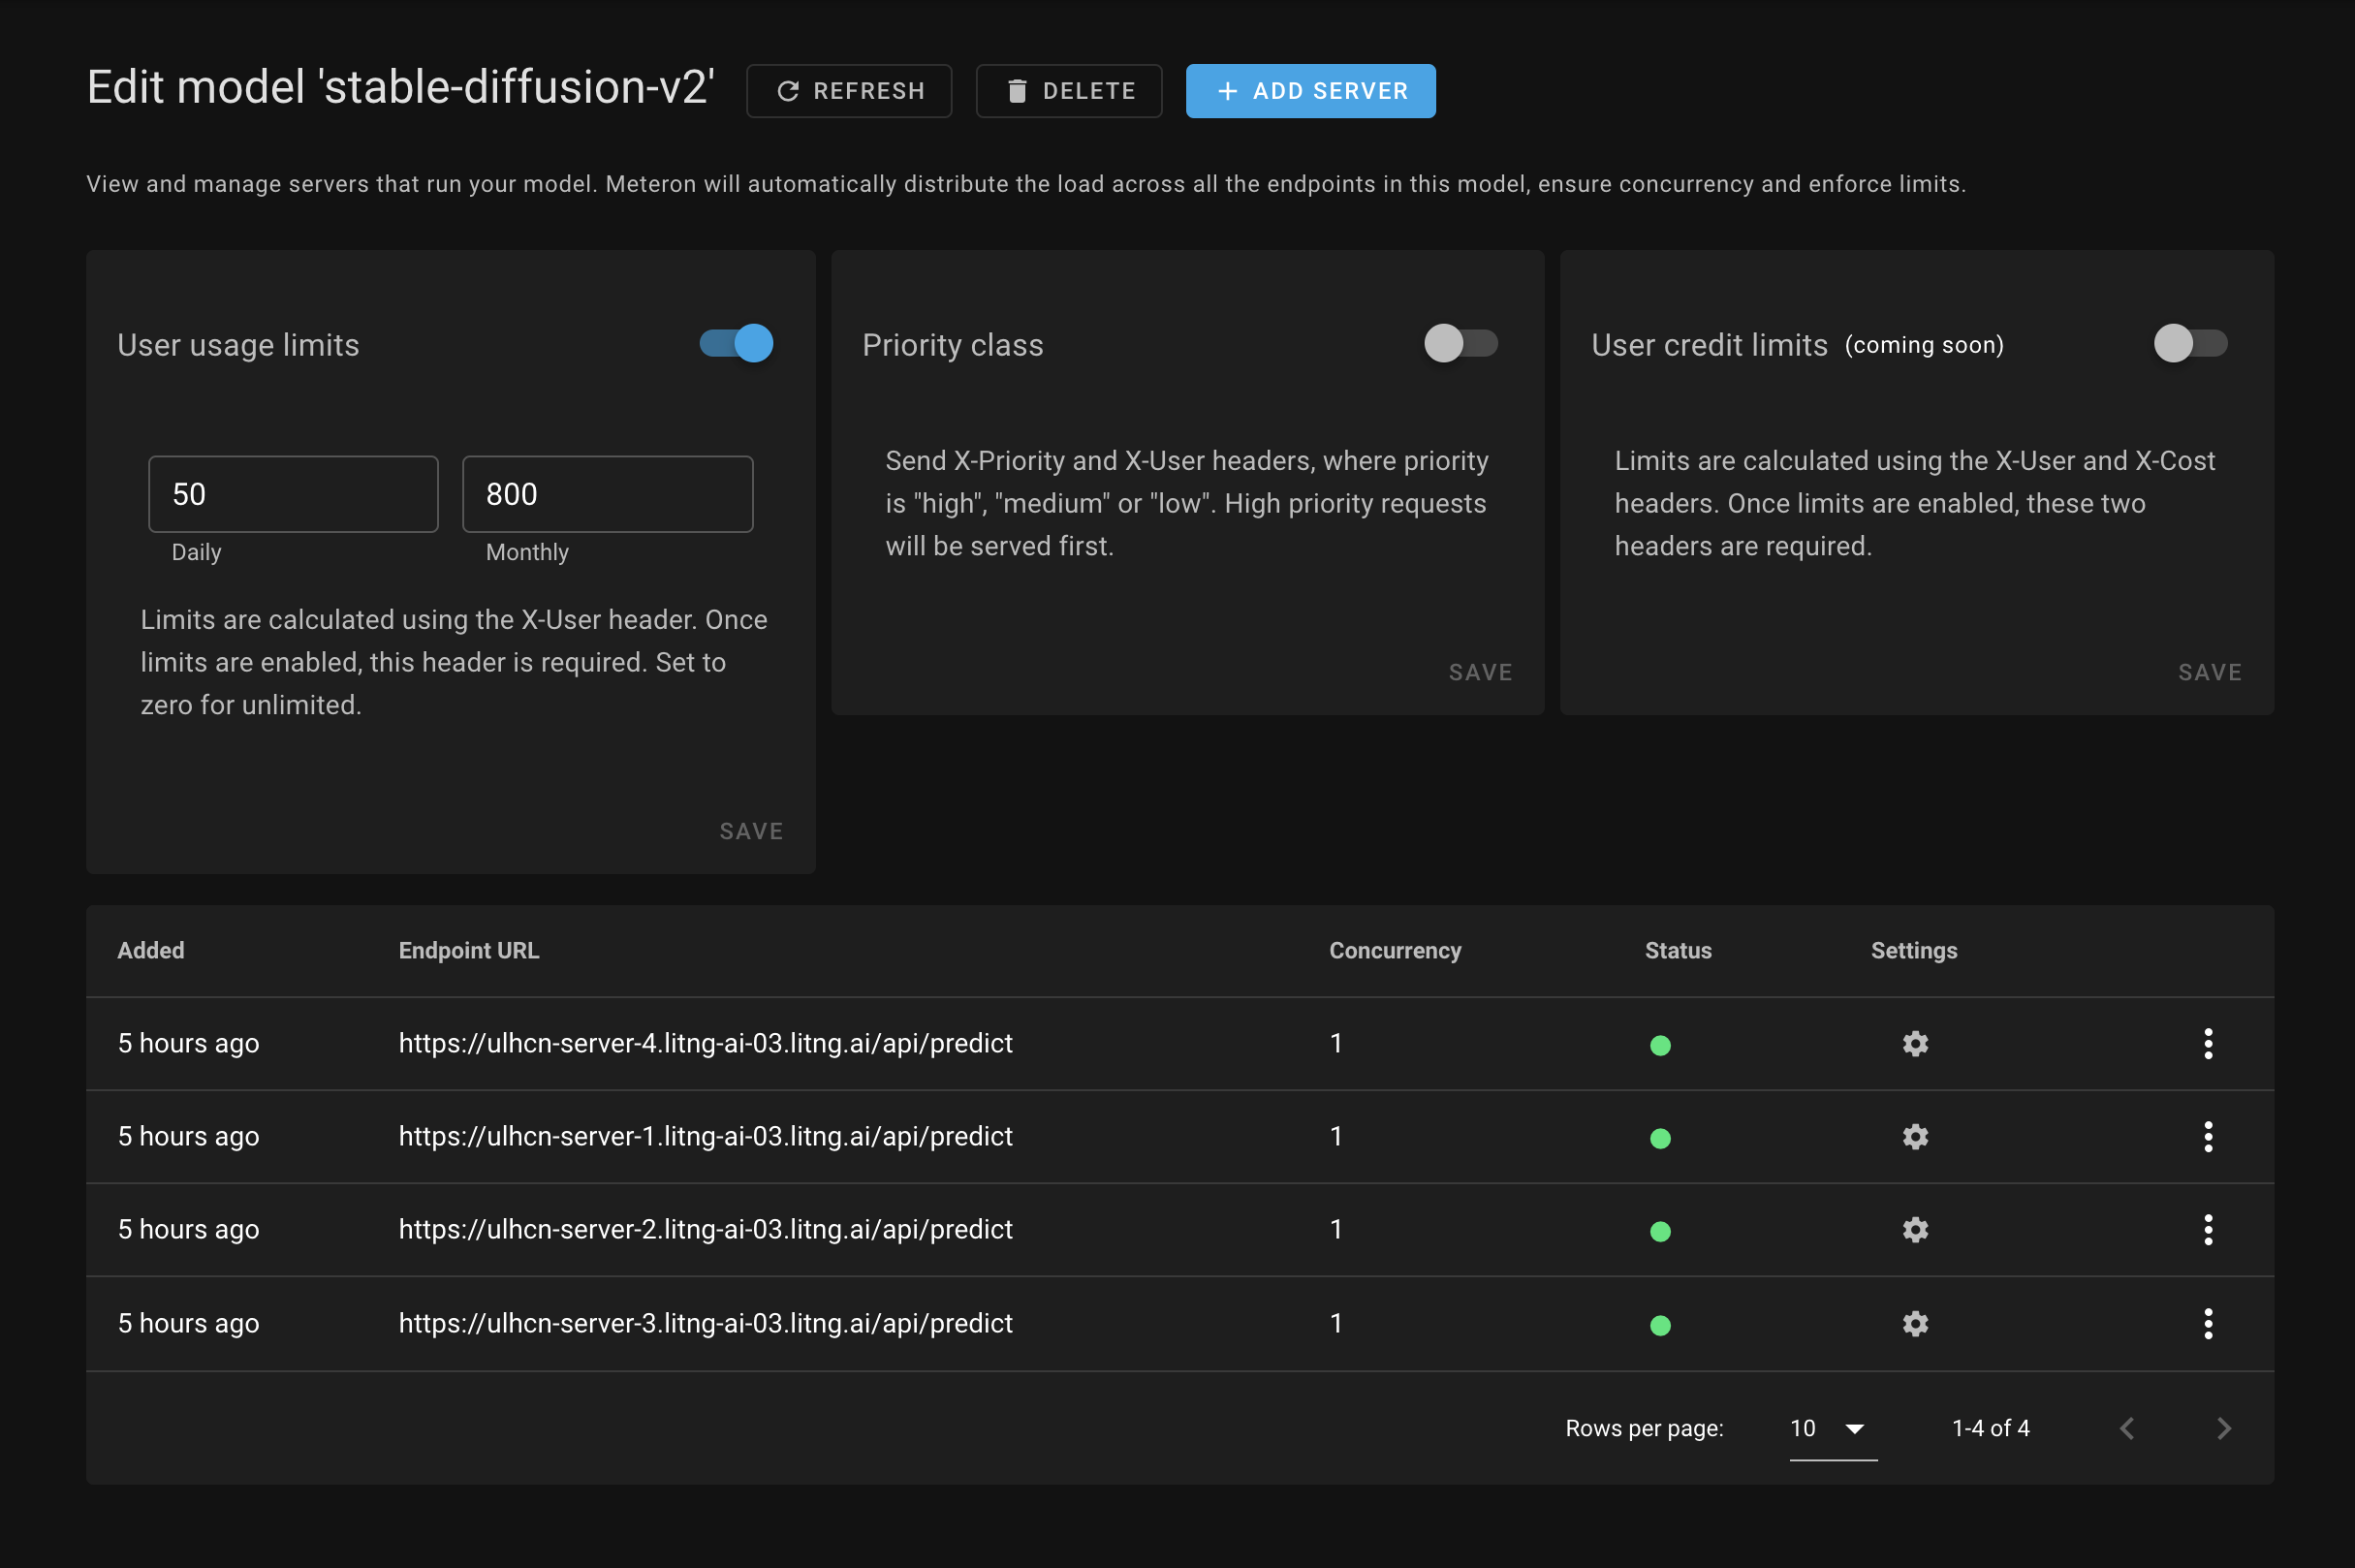Delete the stable-diffusion-v2 model
Screen dimensions: 2355x1568
coord(1068,91)
